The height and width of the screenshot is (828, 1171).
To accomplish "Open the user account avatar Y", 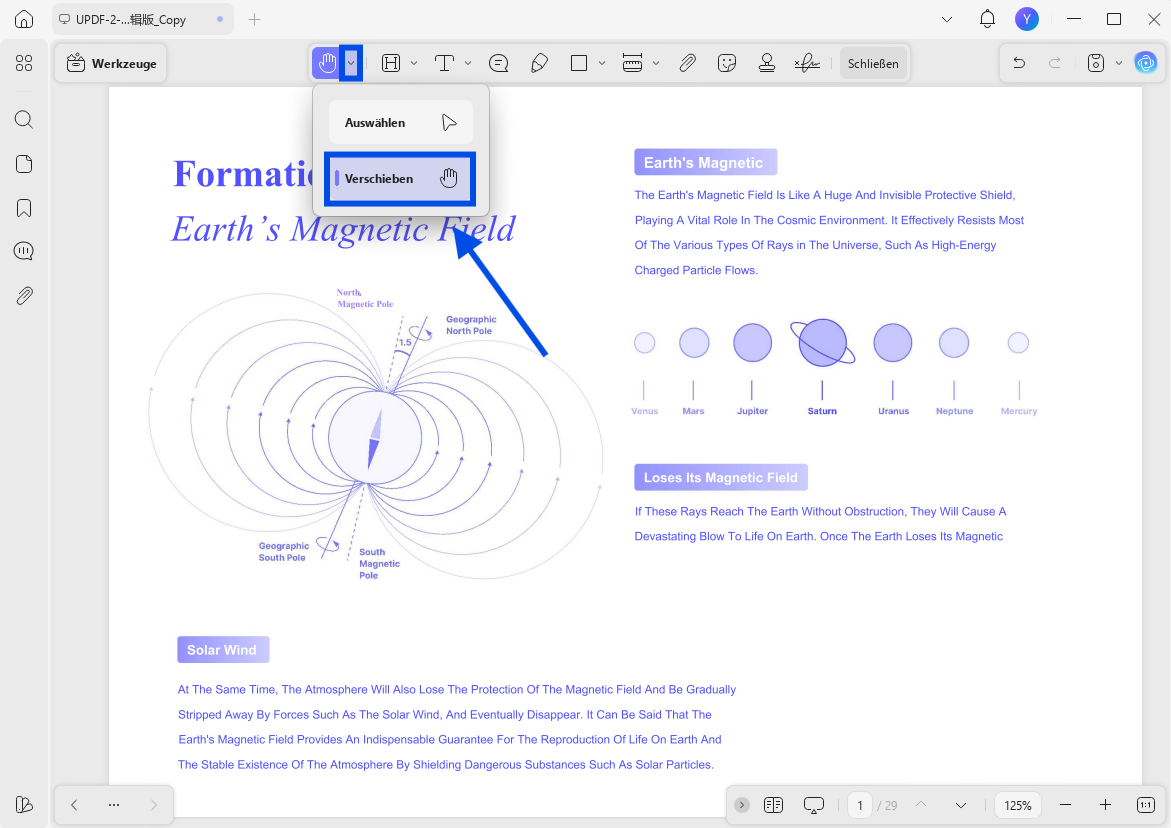I will pos(1027,19).
